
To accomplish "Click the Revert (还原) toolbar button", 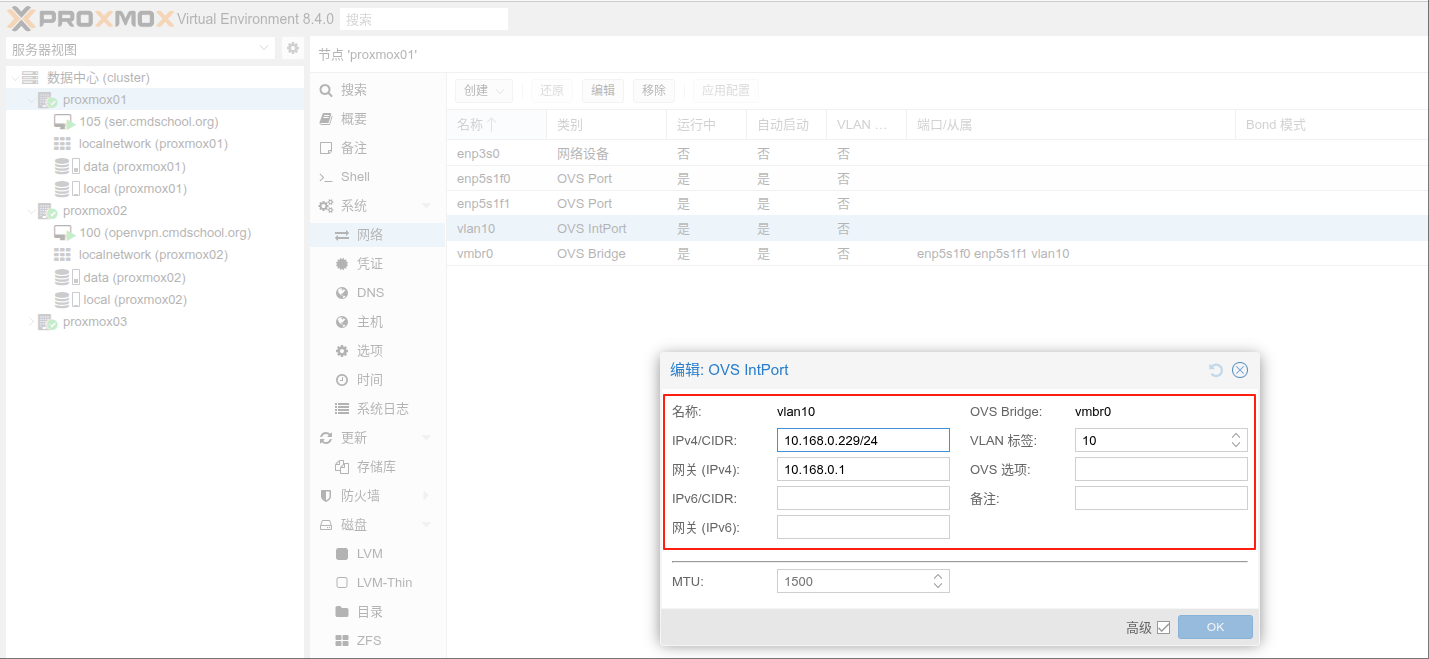I will point(552,90).
